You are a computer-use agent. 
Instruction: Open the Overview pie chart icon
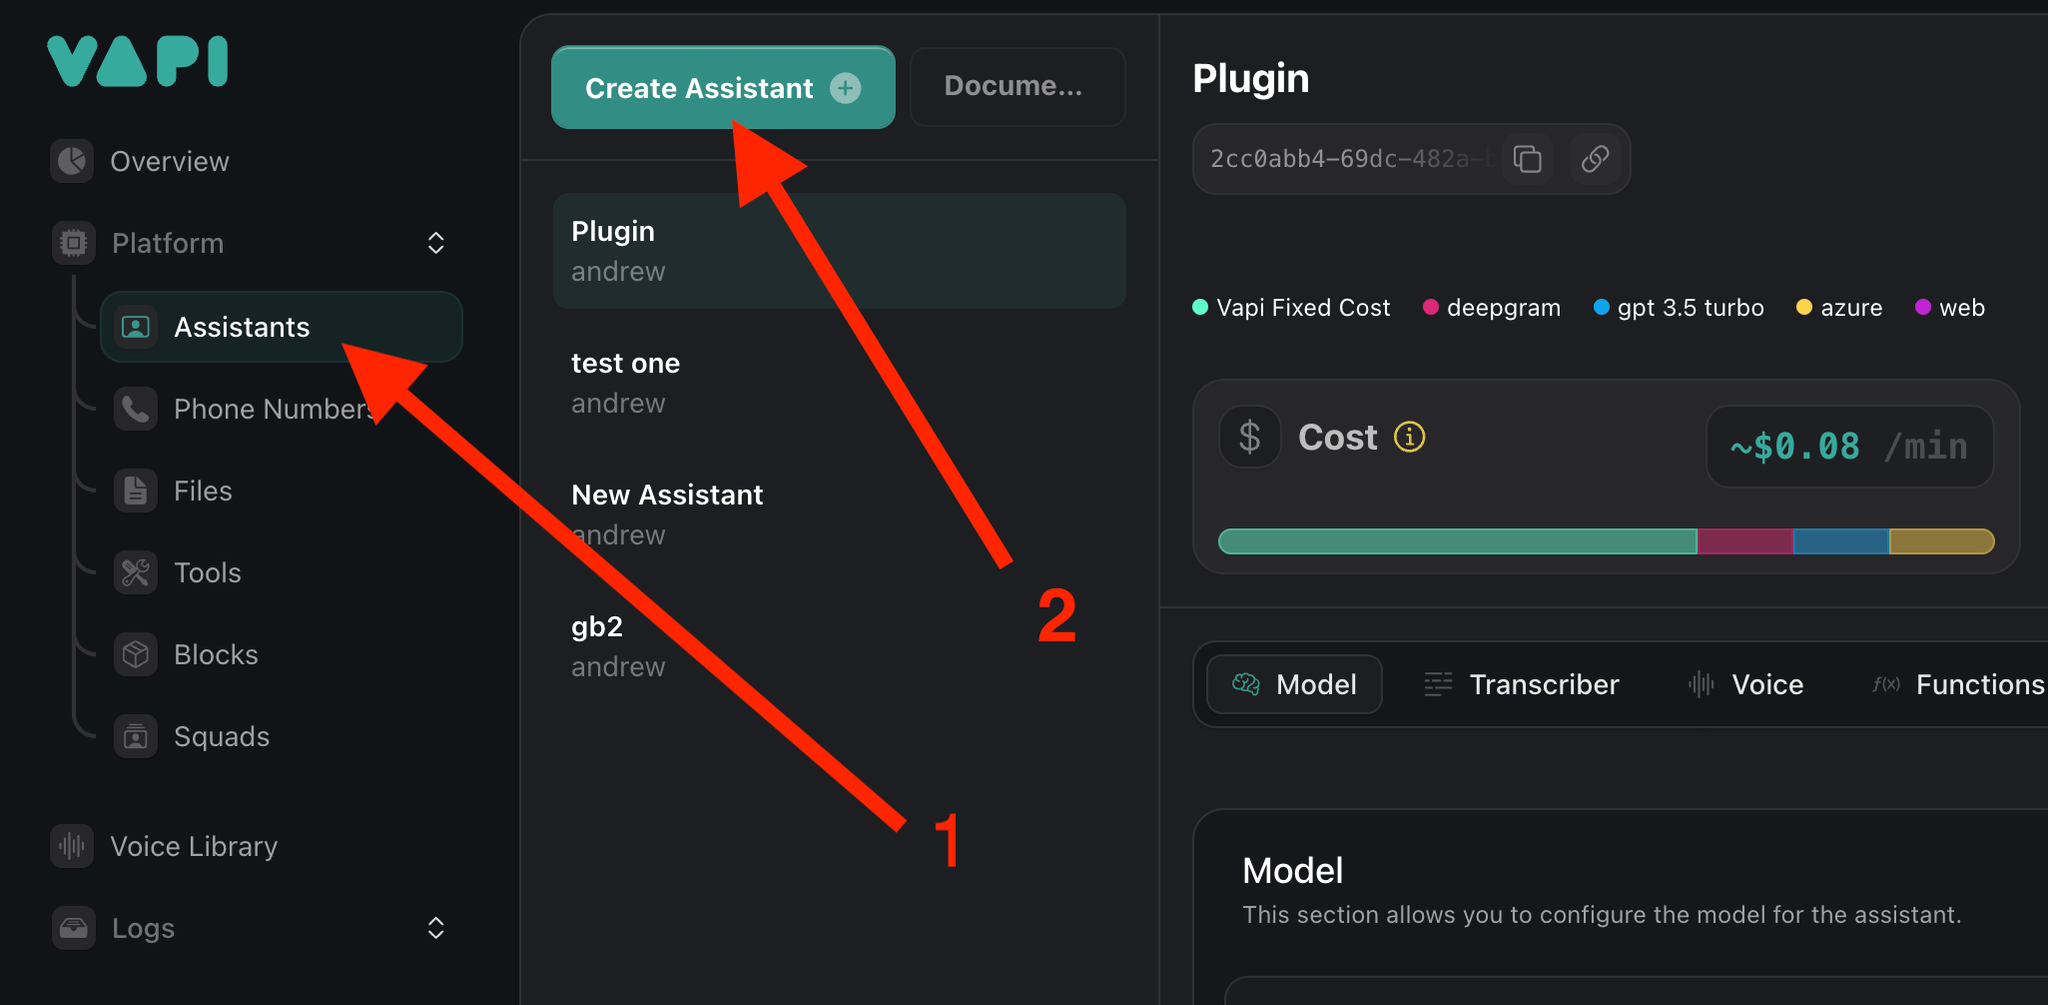pos(72,161)
